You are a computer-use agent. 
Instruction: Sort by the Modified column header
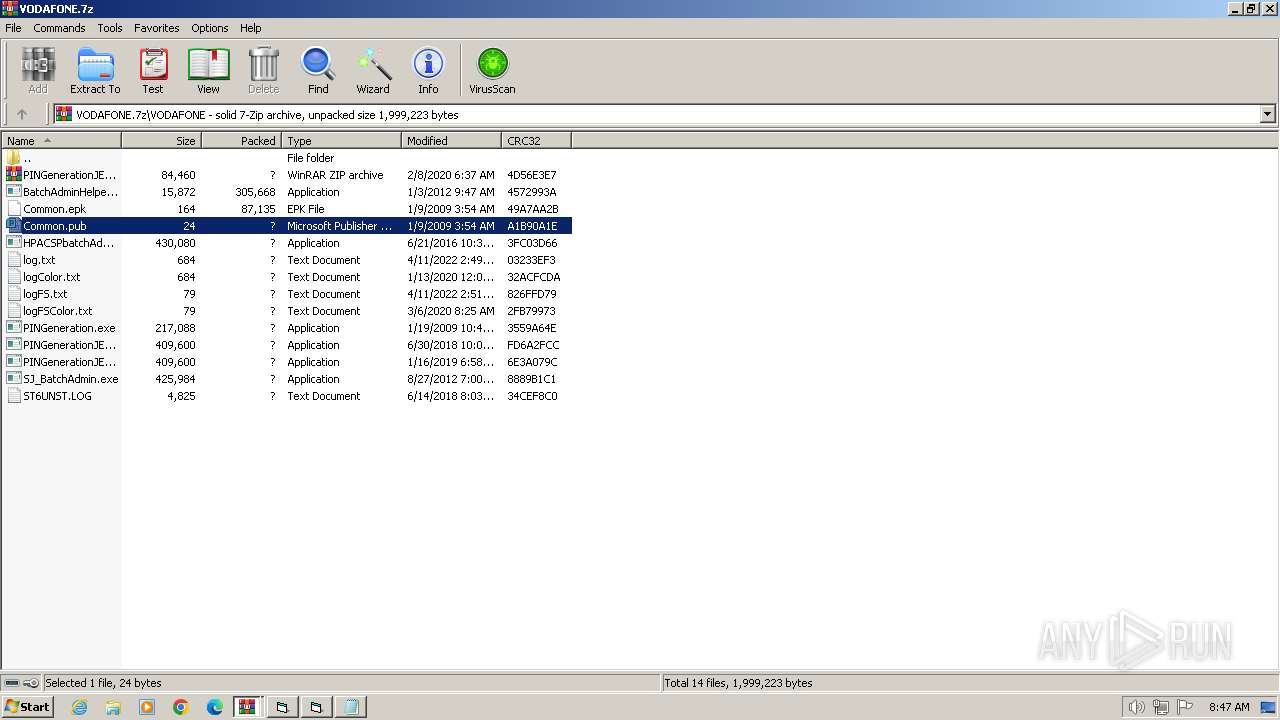tap(451, 141)
